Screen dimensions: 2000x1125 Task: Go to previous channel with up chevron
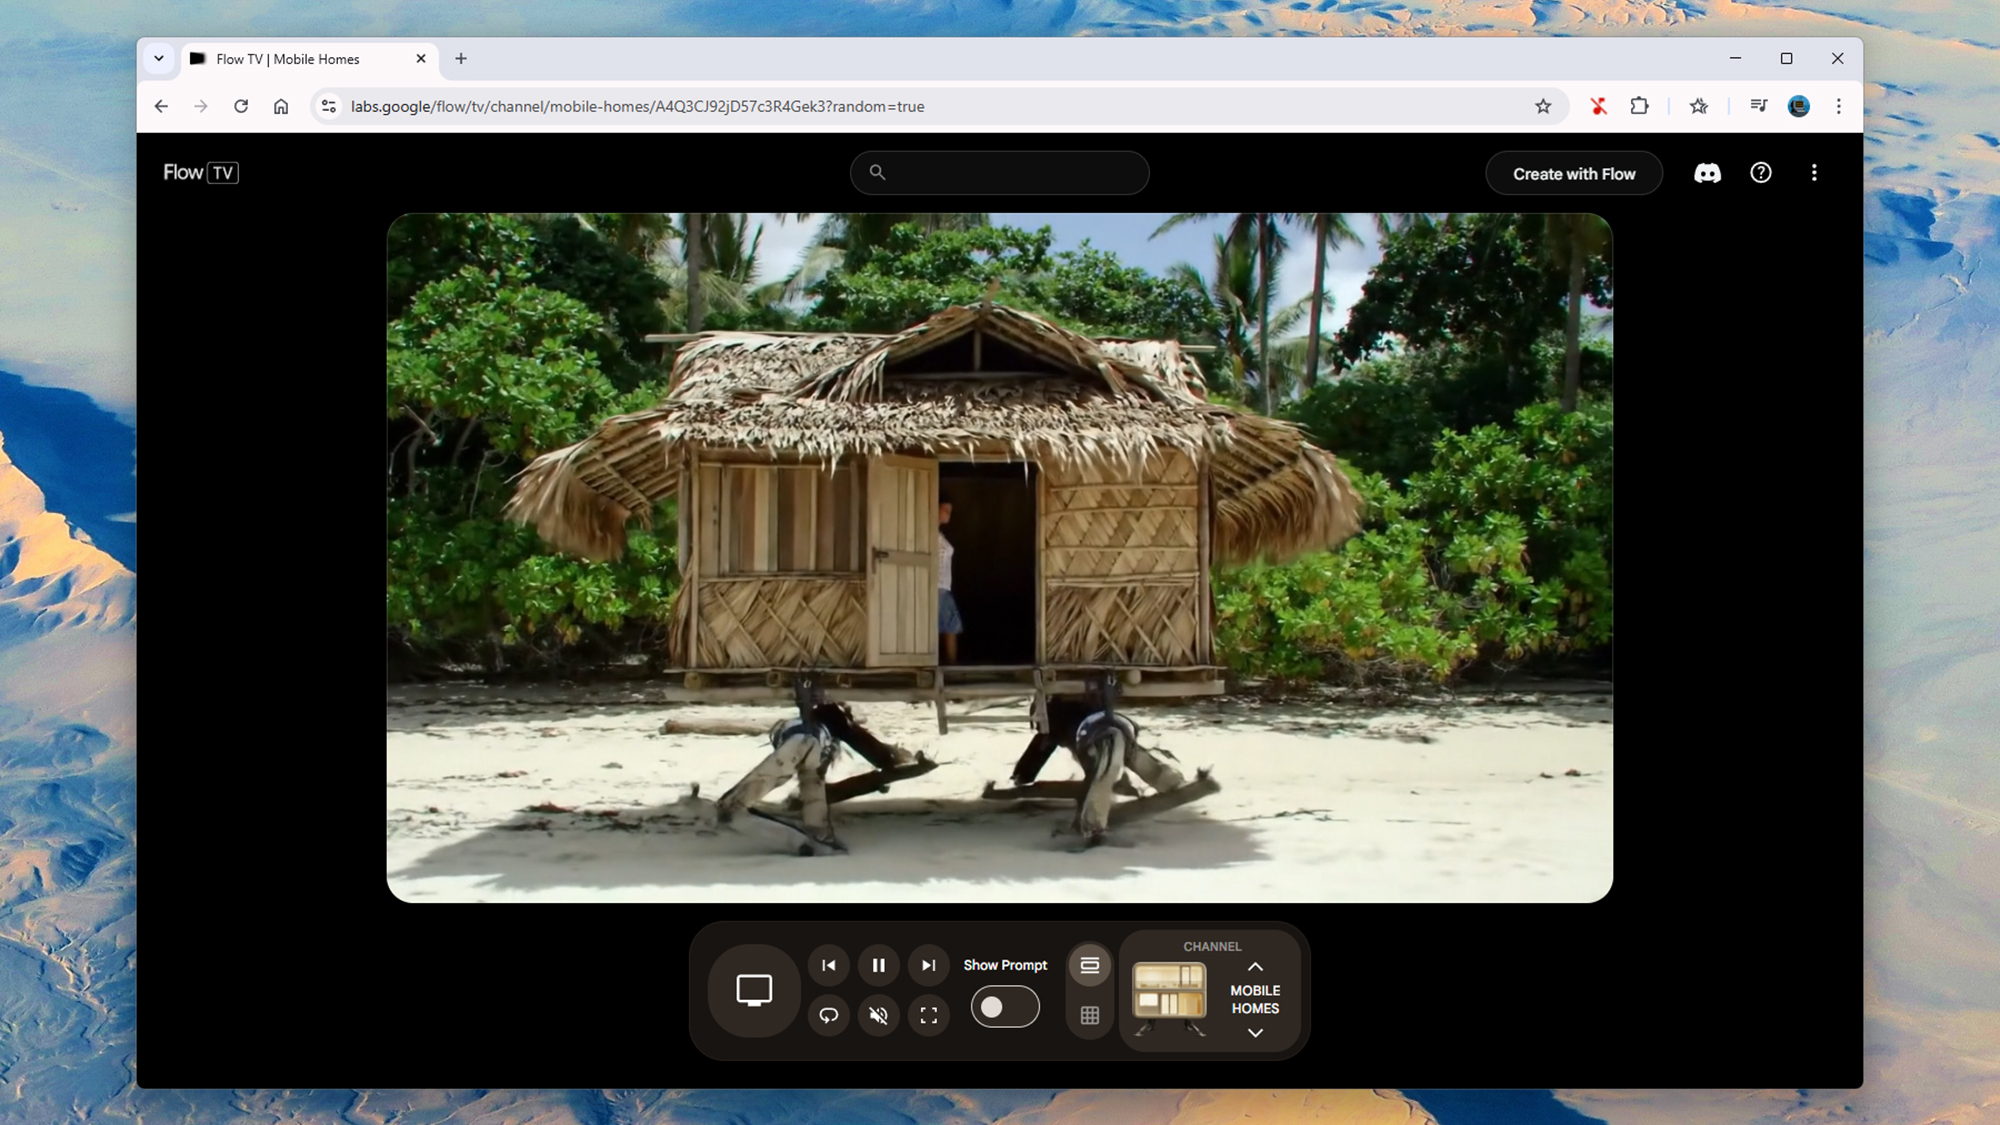coord(1255,966)
